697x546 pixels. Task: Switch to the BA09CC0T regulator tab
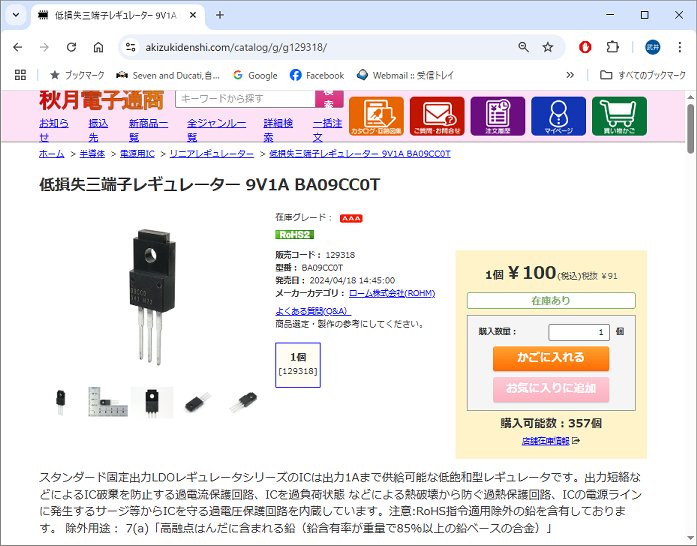tap(115, 16)
